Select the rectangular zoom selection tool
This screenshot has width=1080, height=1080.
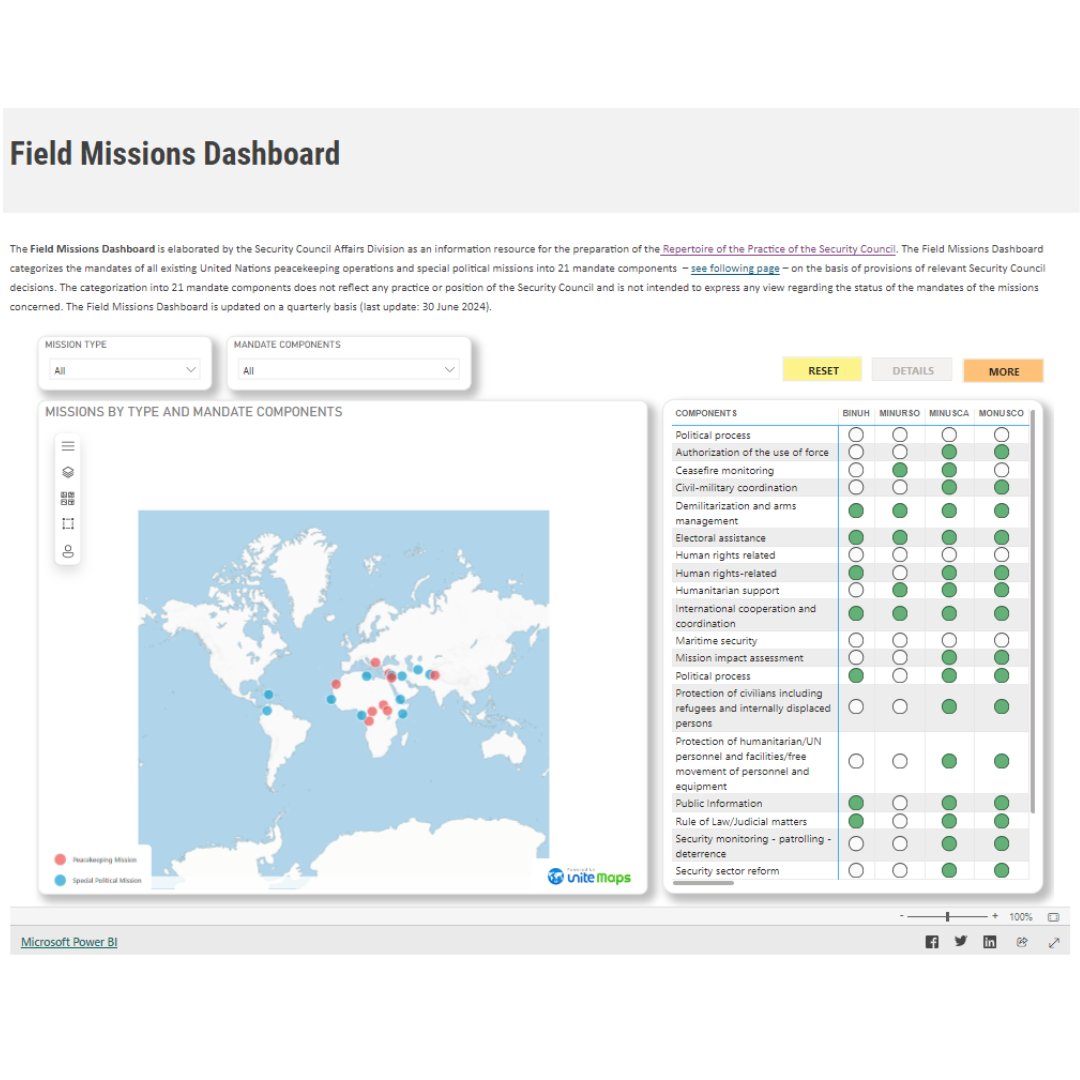(x=68, y=523)
